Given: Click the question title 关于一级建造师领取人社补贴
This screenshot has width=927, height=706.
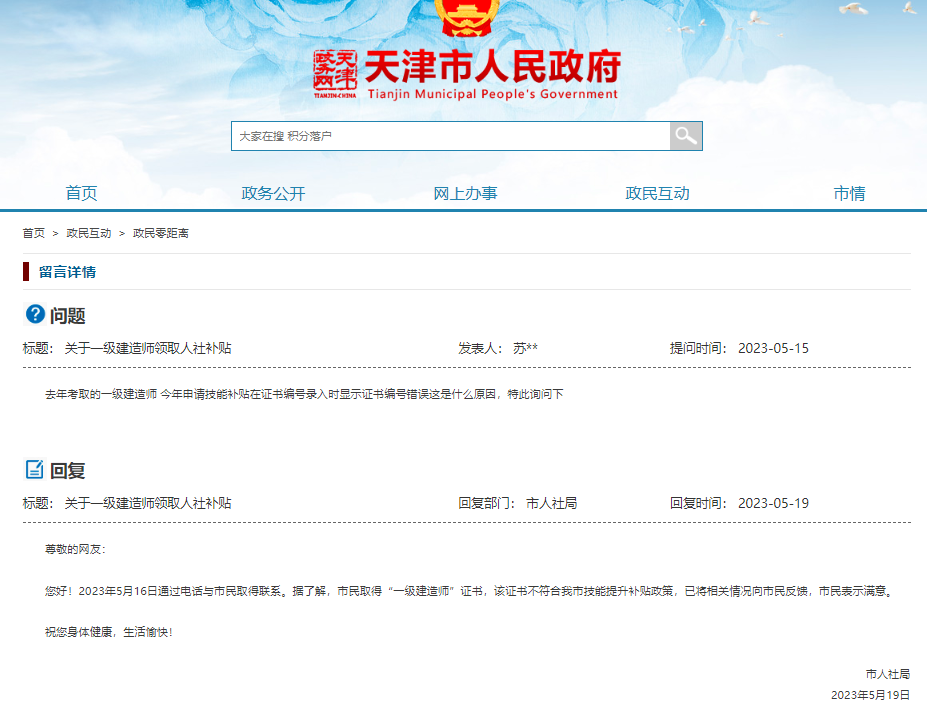Looking at the screenshot, I should (148, 348).
